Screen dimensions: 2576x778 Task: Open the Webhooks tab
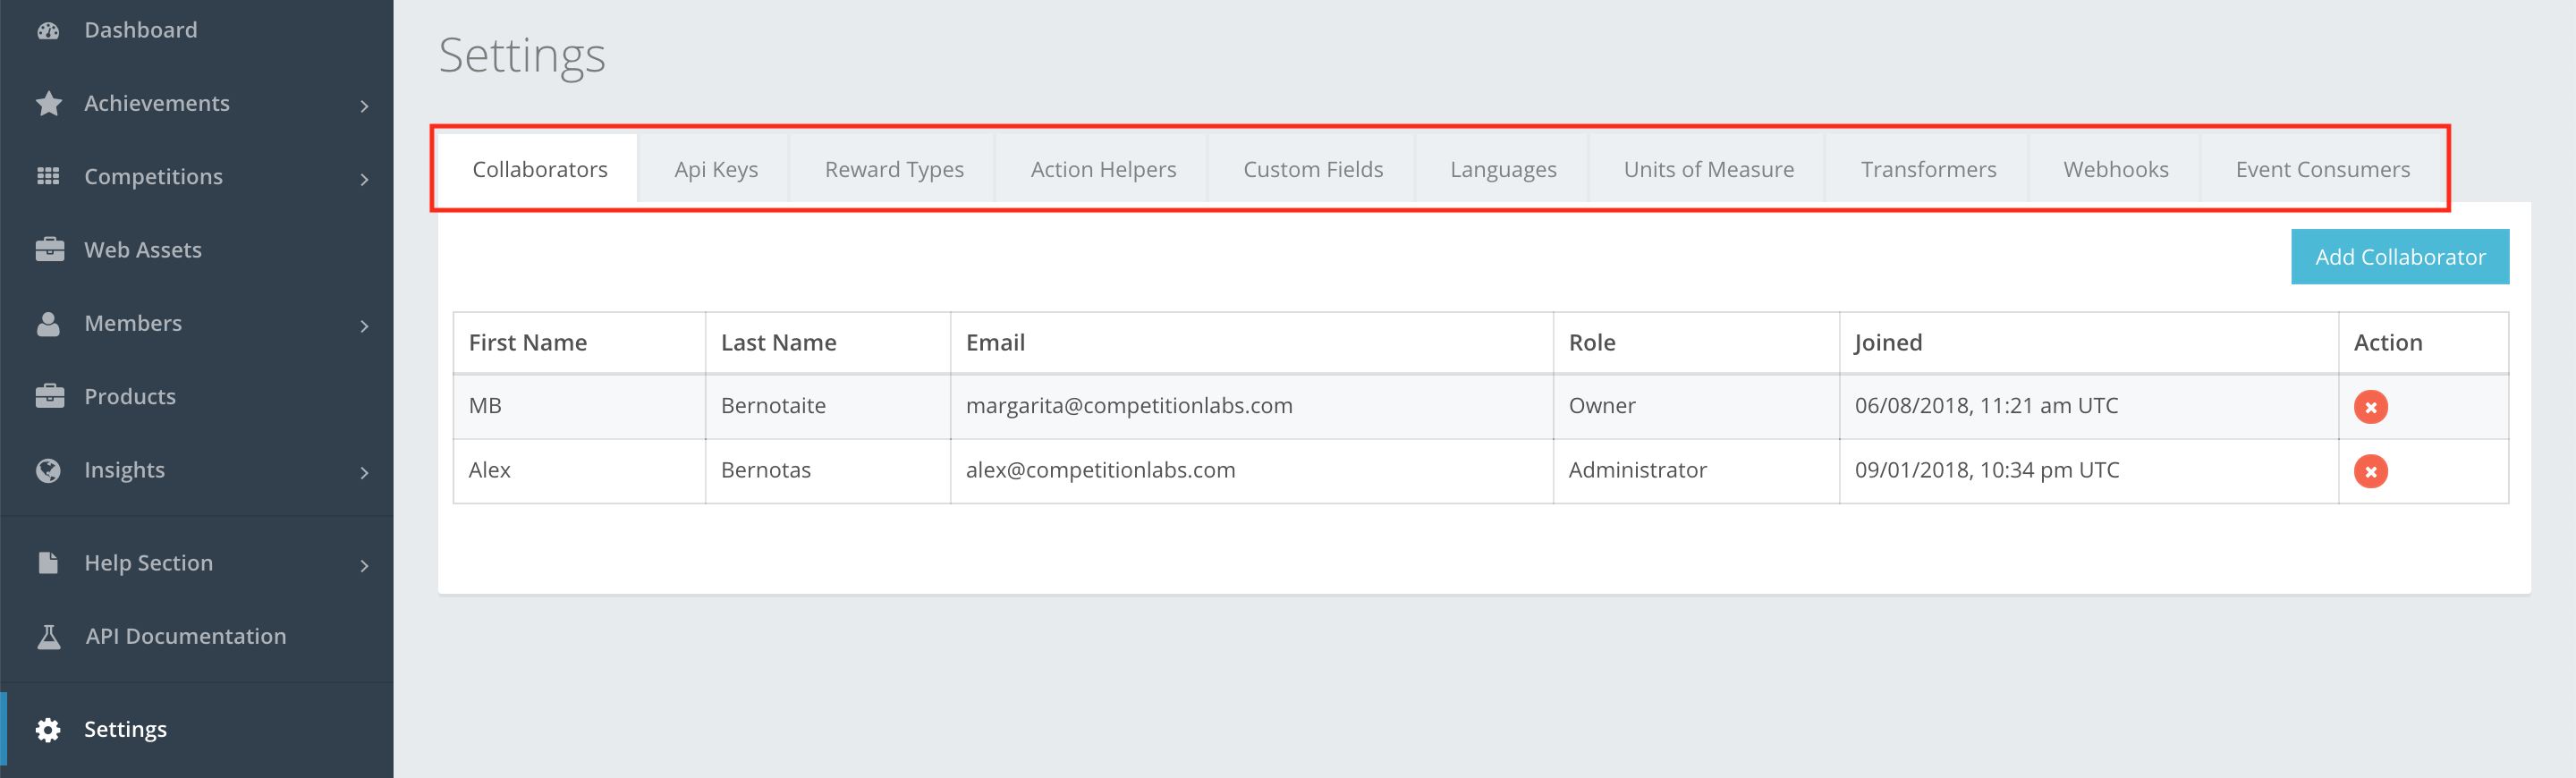click(2115, 170)
